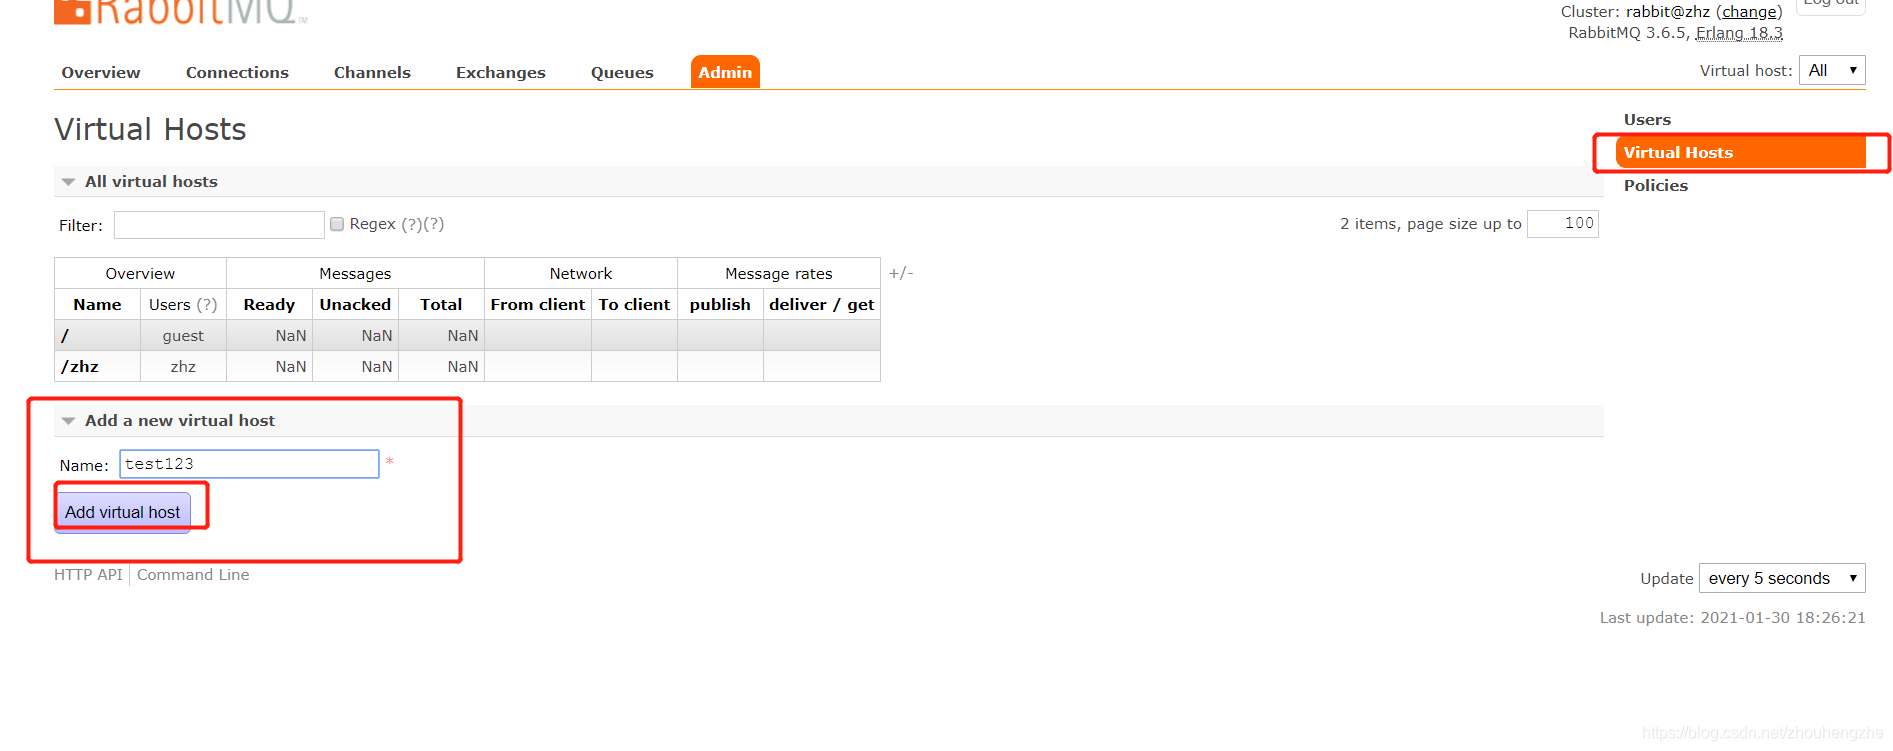The image size is (1893, 751).
Task: Open the Connections tab
Action: coord(237,72)
